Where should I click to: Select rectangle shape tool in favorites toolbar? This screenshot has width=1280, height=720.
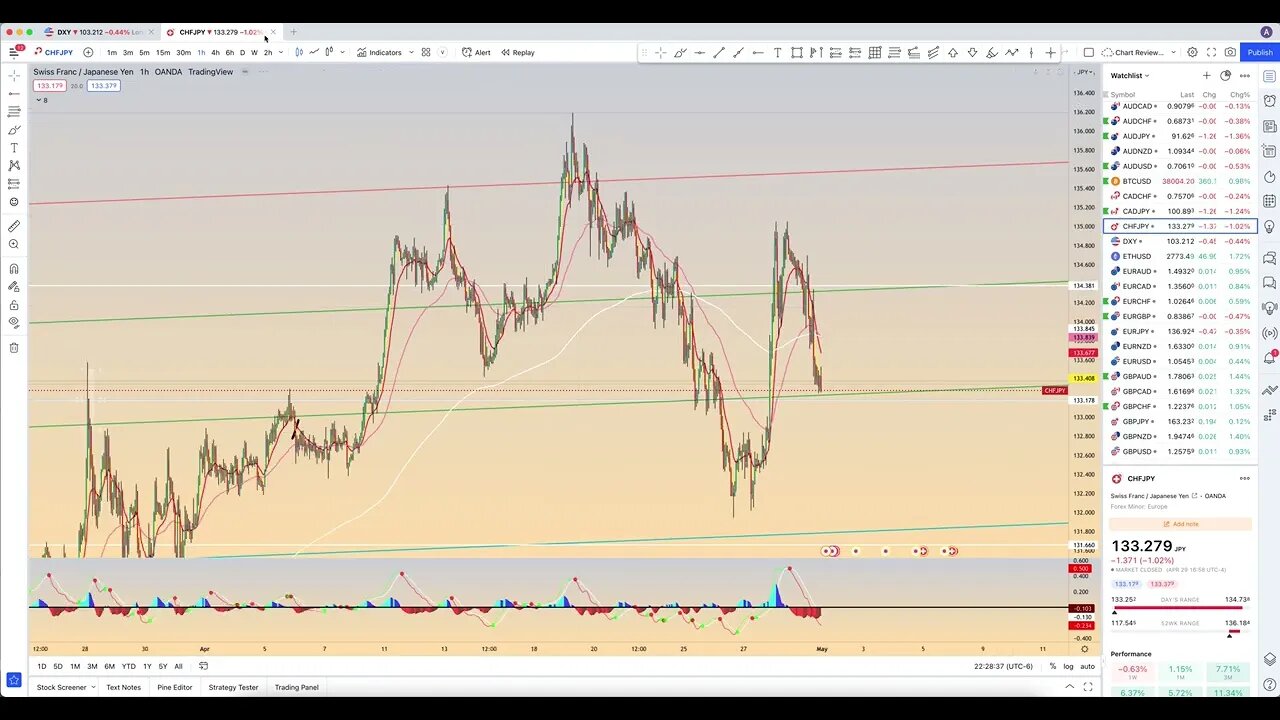click(797, 52)
